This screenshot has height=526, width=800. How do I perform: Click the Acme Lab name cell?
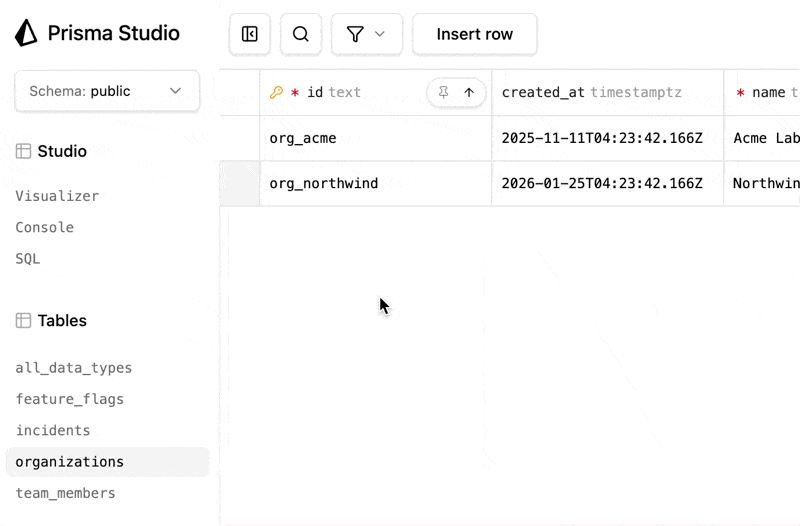point(762,138)
